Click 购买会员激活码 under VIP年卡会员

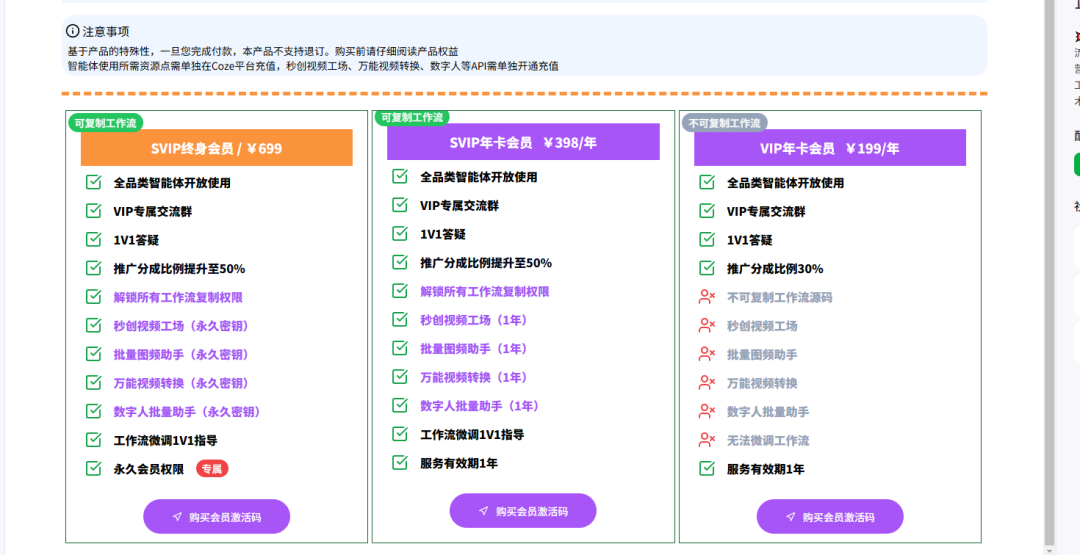(829, 517)
